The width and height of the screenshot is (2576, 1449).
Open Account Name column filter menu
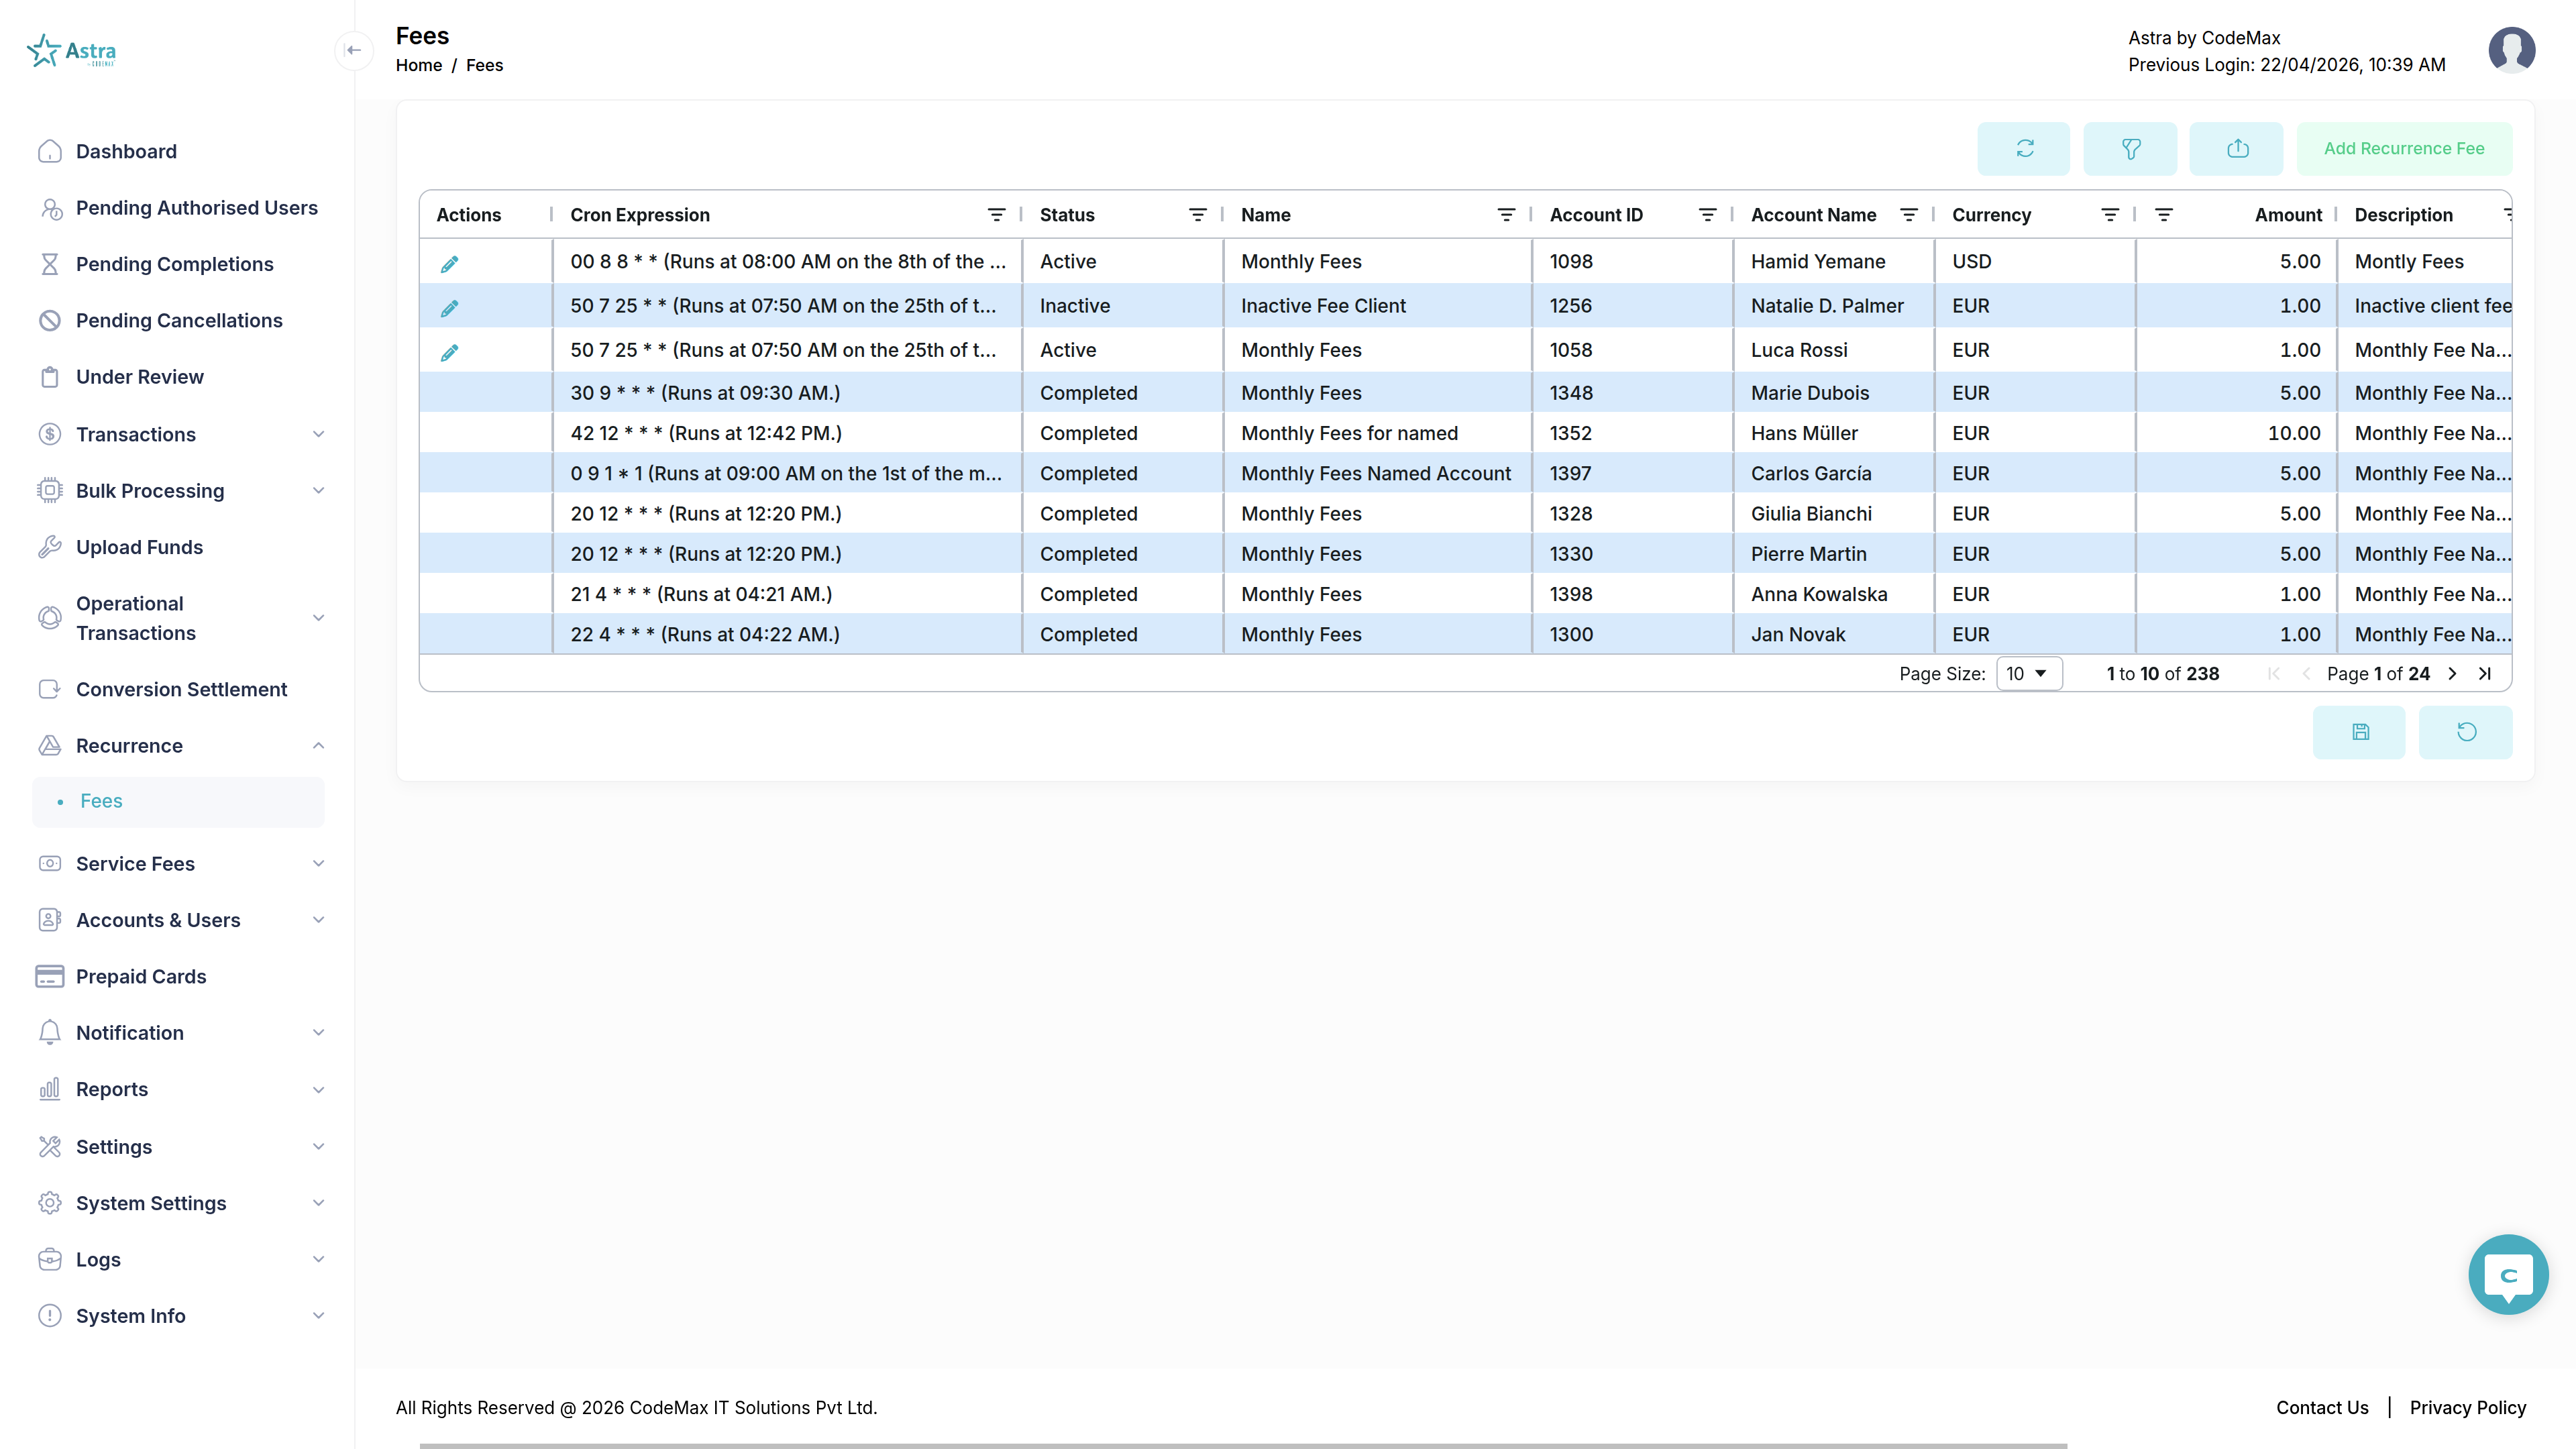pyautogui.click(x=1909, y=215)
